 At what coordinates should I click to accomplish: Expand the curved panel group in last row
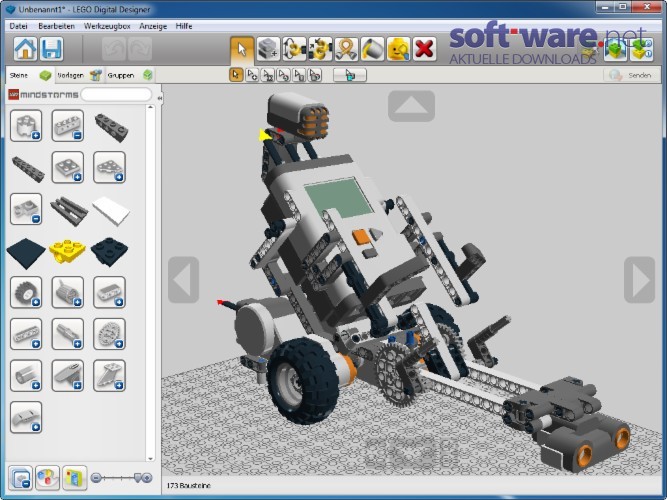tap(26, 417)
